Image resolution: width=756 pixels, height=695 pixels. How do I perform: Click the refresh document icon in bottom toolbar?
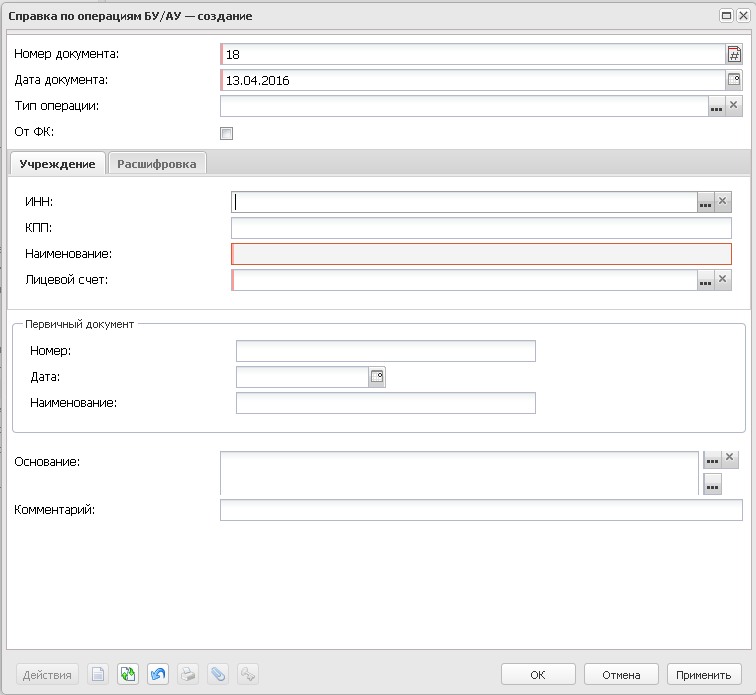128,674
